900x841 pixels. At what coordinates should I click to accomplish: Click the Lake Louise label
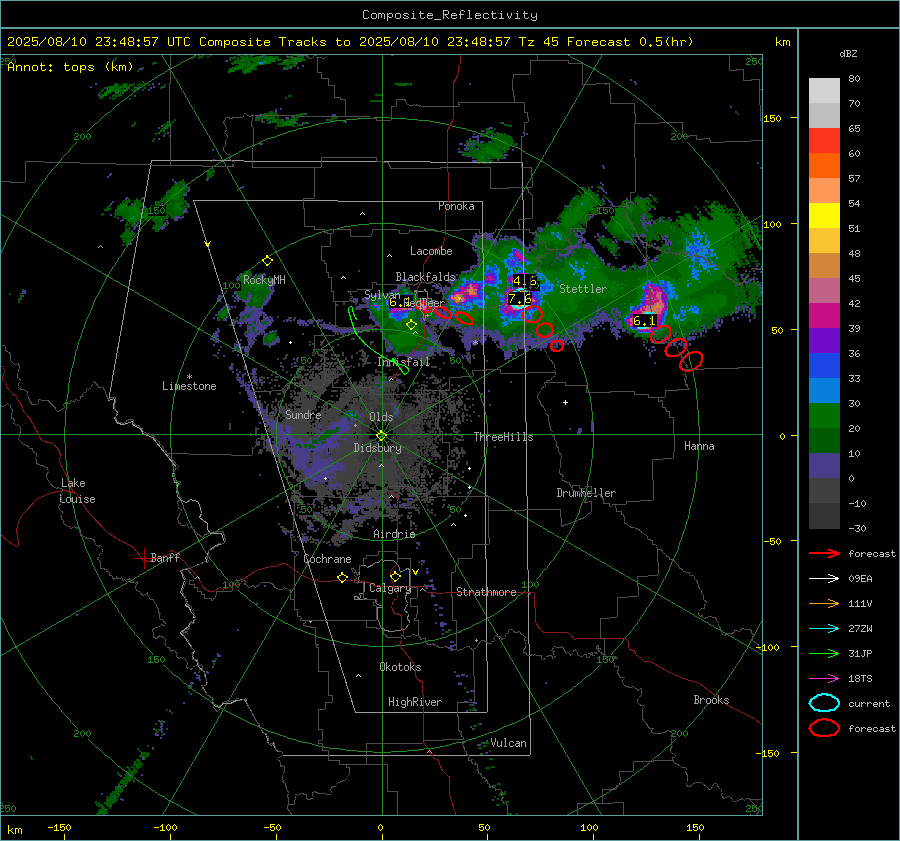(x=77, y=491)
